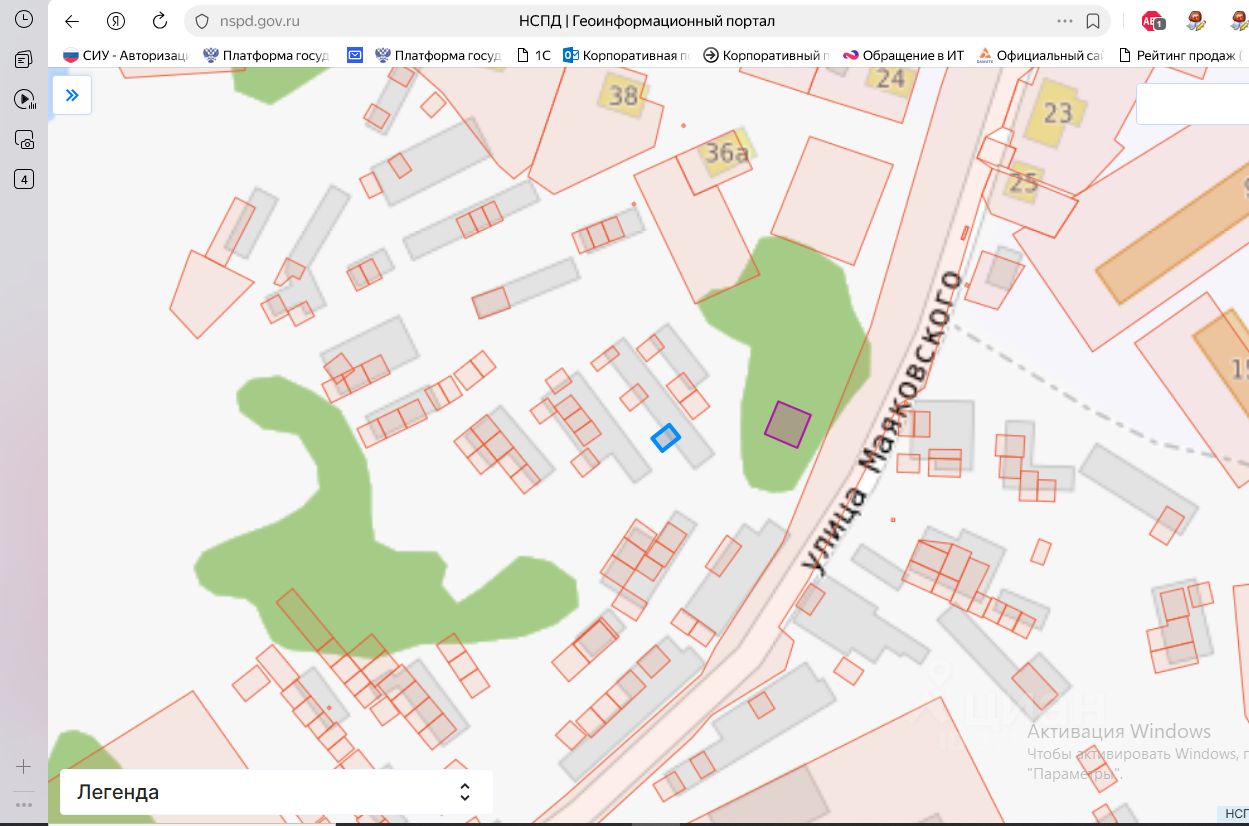Click building number 25 on map
Viewport: 1249px width, 826px height.
[1023, 183]
